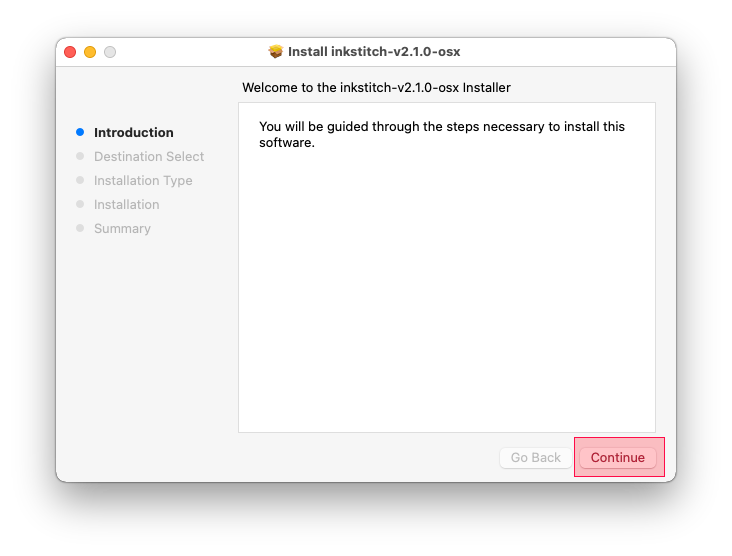Close the installer with red button
The height and width of the screenshot is (556, 732).
coord(70,52)
